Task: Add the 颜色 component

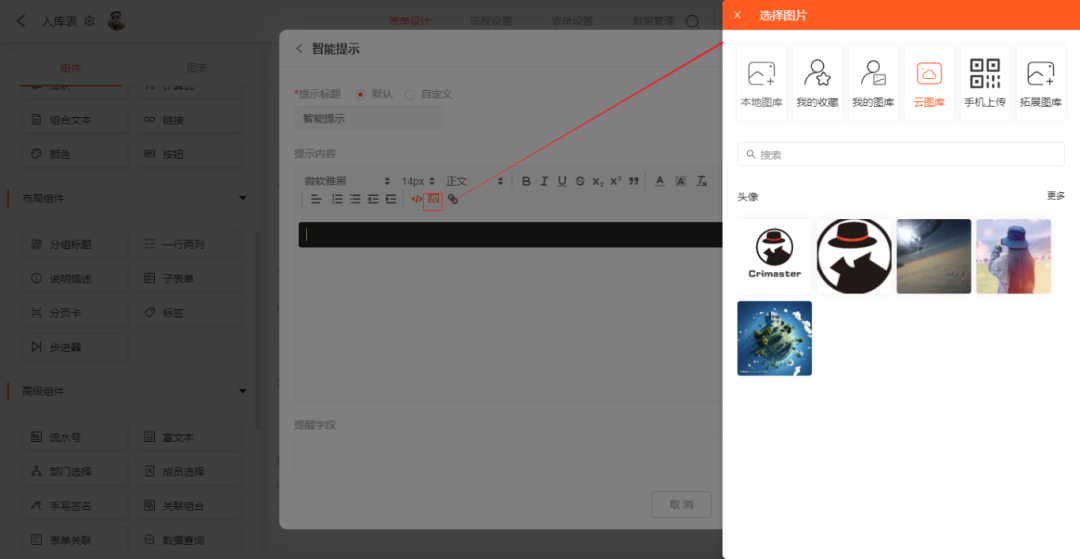Action: pyautogui.click(x=76, y=154)
